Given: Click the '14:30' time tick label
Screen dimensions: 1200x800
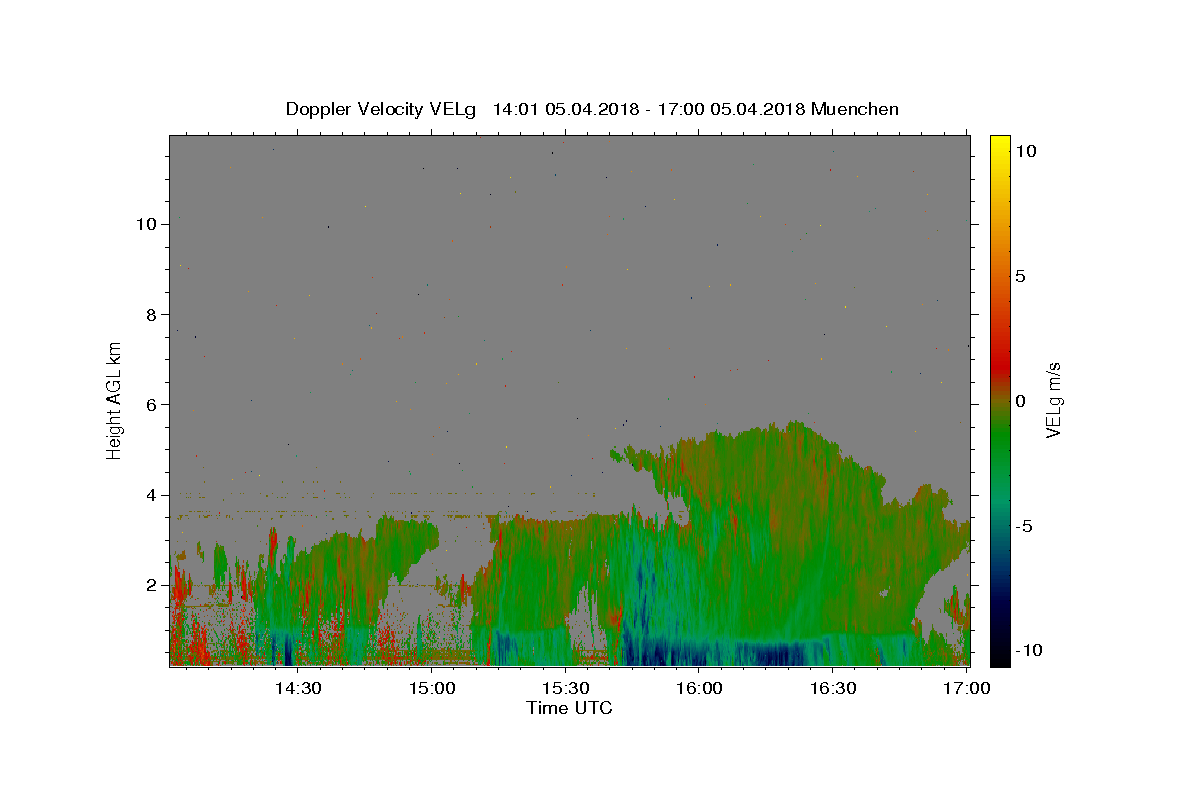Looking at the screenshot, I should [298, 689].
